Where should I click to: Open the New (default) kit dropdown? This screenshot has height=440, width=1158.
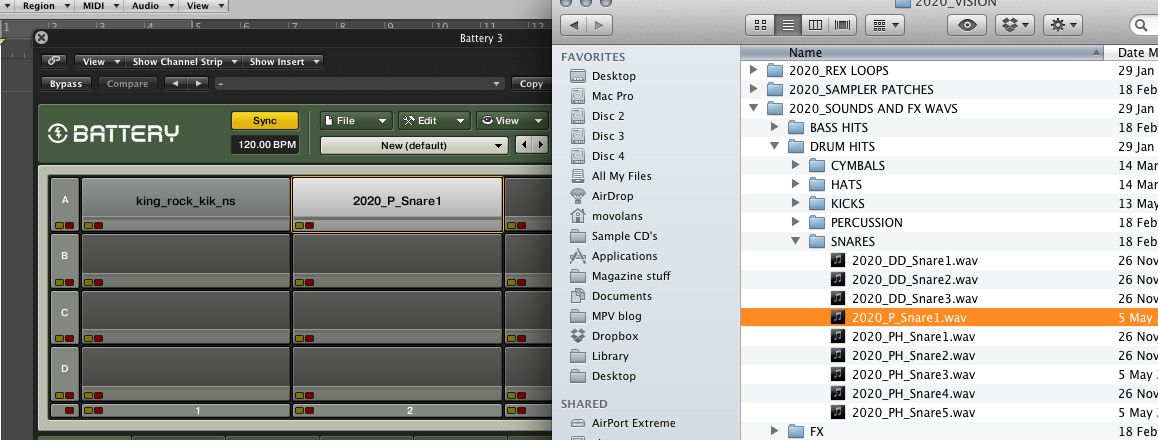[414, 145]
